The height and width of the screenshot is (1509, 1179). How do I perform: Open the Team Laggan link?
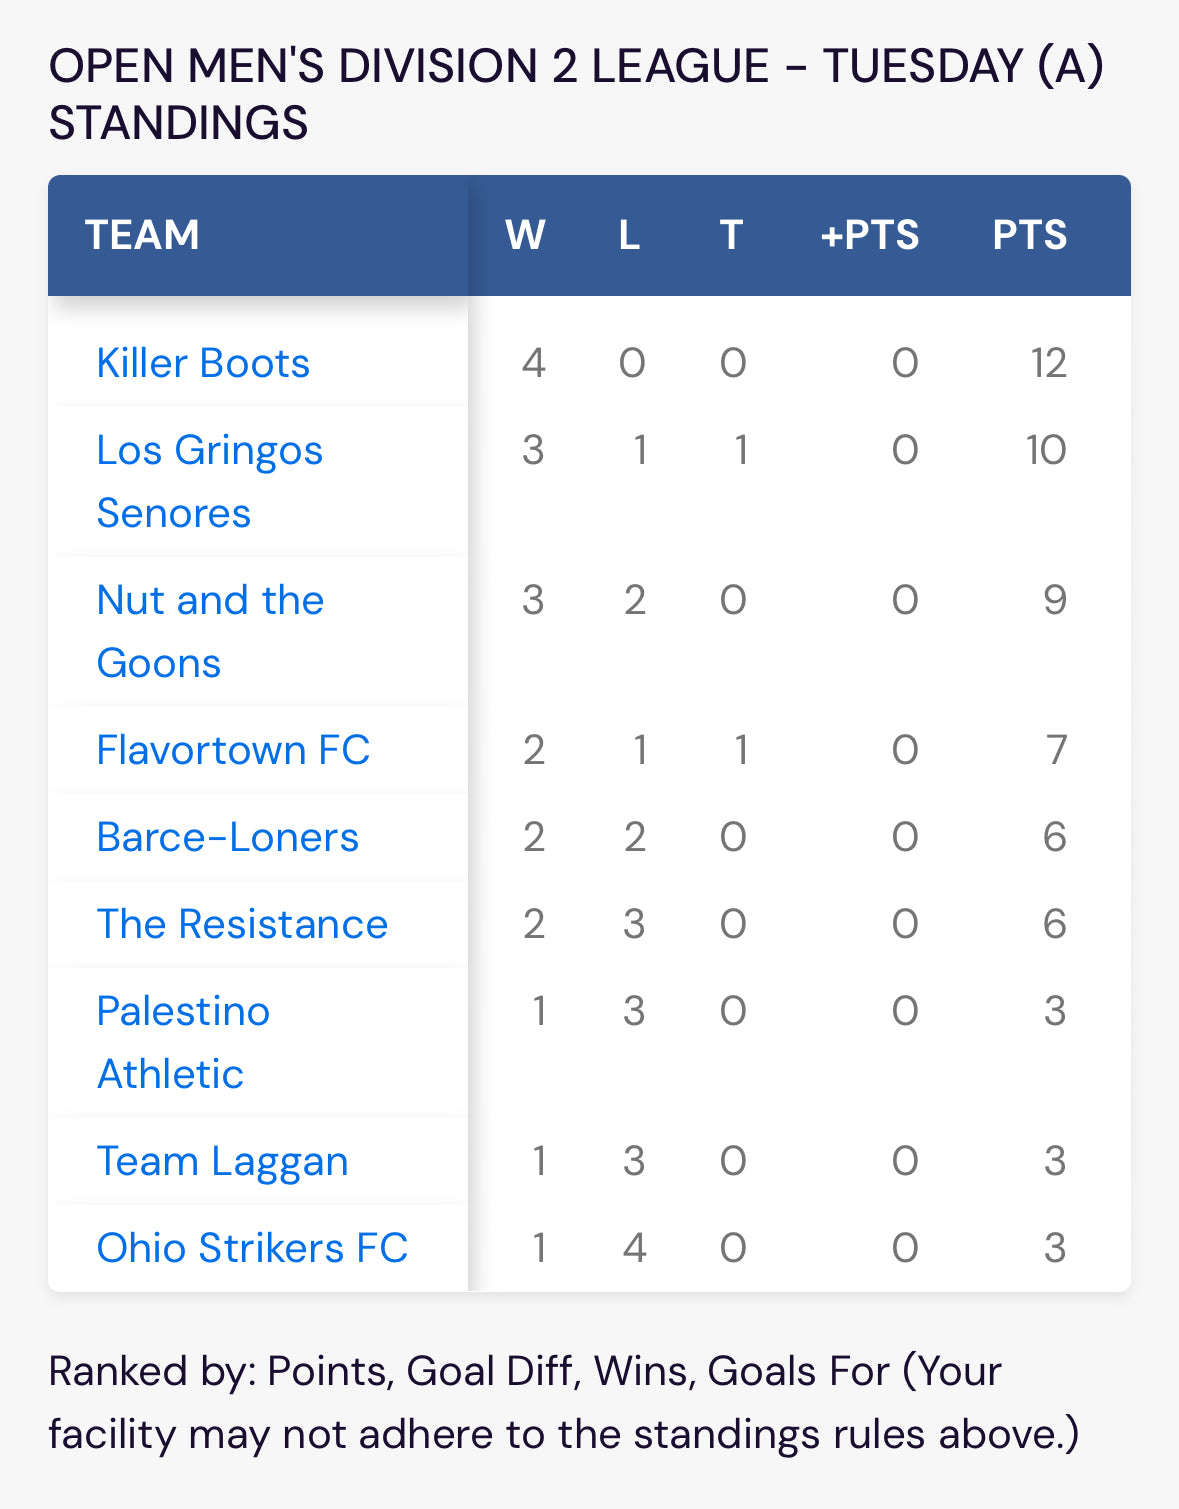coord(222,1161)
